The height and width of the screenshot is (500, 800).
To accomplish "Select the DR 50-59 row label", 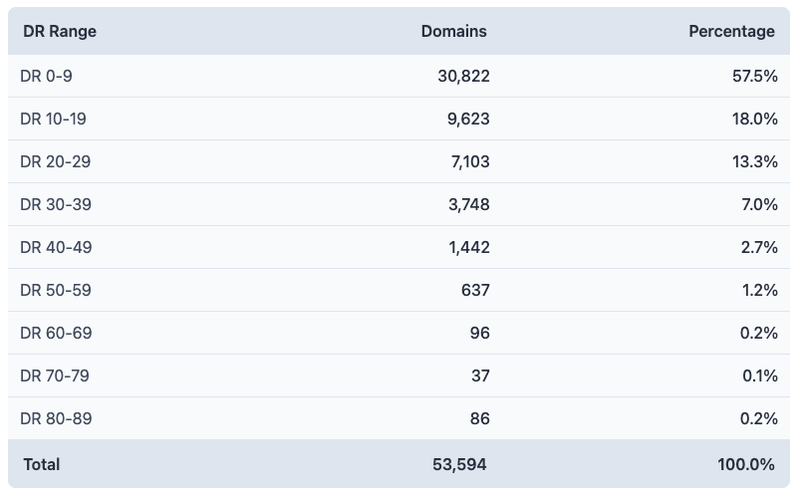I will point(56,290).
